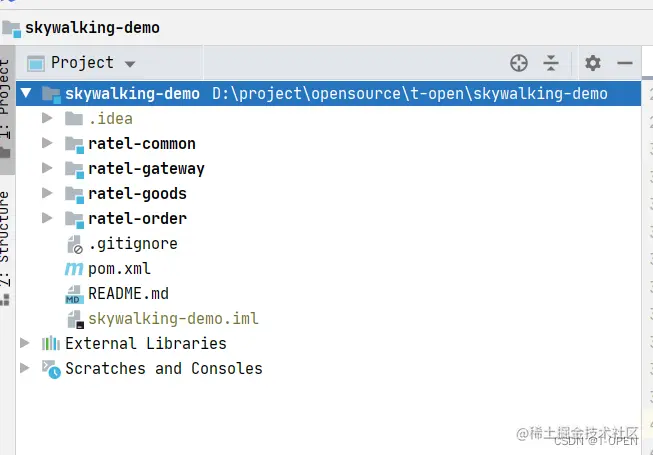Screen dimensions: 653x455
Task: Click the ratel-common module icon
Action: click(75, 144)
